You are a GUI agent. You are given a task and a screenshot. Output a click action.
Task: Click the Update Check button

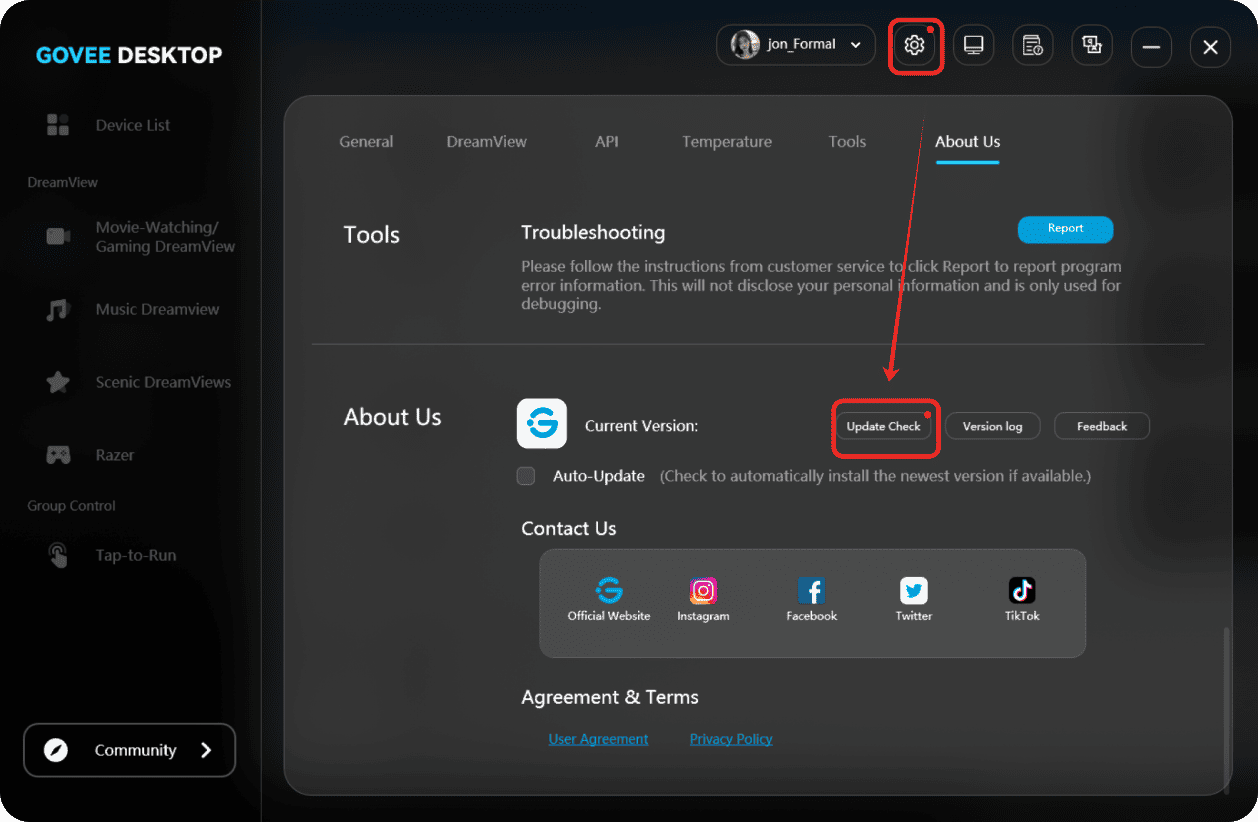883,426
